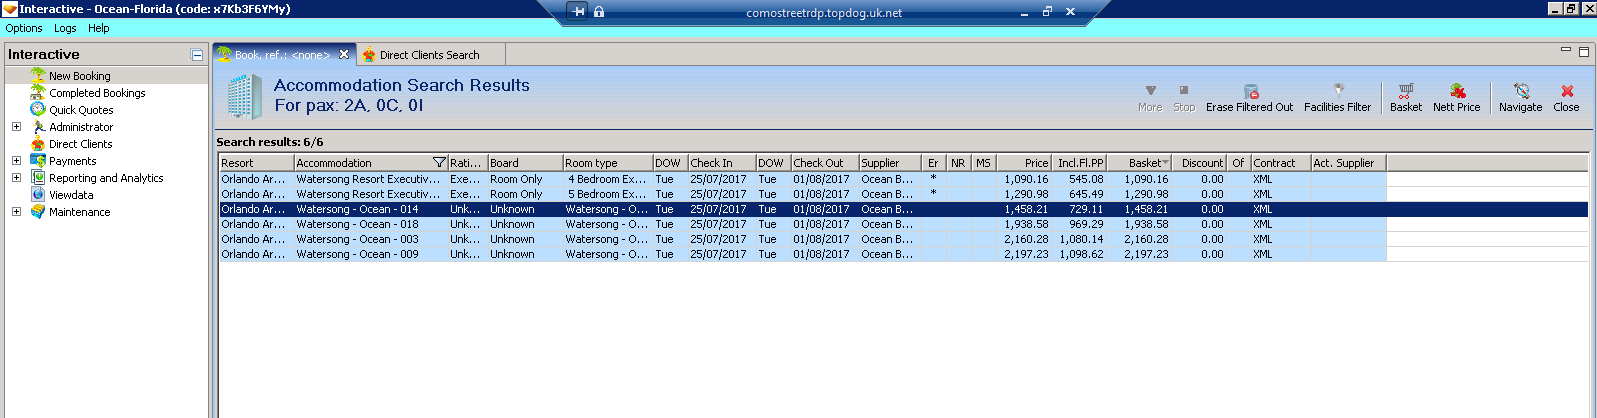Click the Direct Clients icon in tree
Viewport: 1597px width, 418px height.
(x=38, y=143)
